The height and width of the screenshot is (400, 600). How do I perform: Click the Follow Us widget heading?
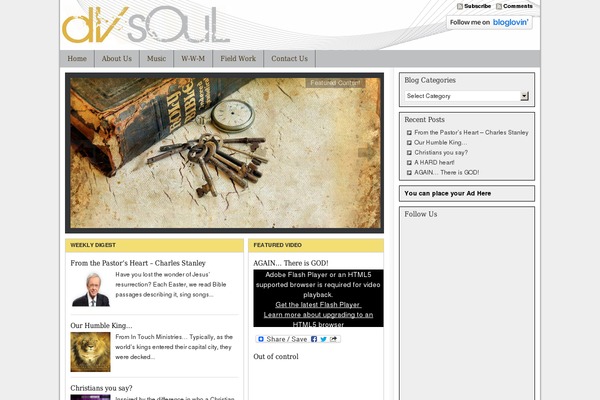(421, 214)
